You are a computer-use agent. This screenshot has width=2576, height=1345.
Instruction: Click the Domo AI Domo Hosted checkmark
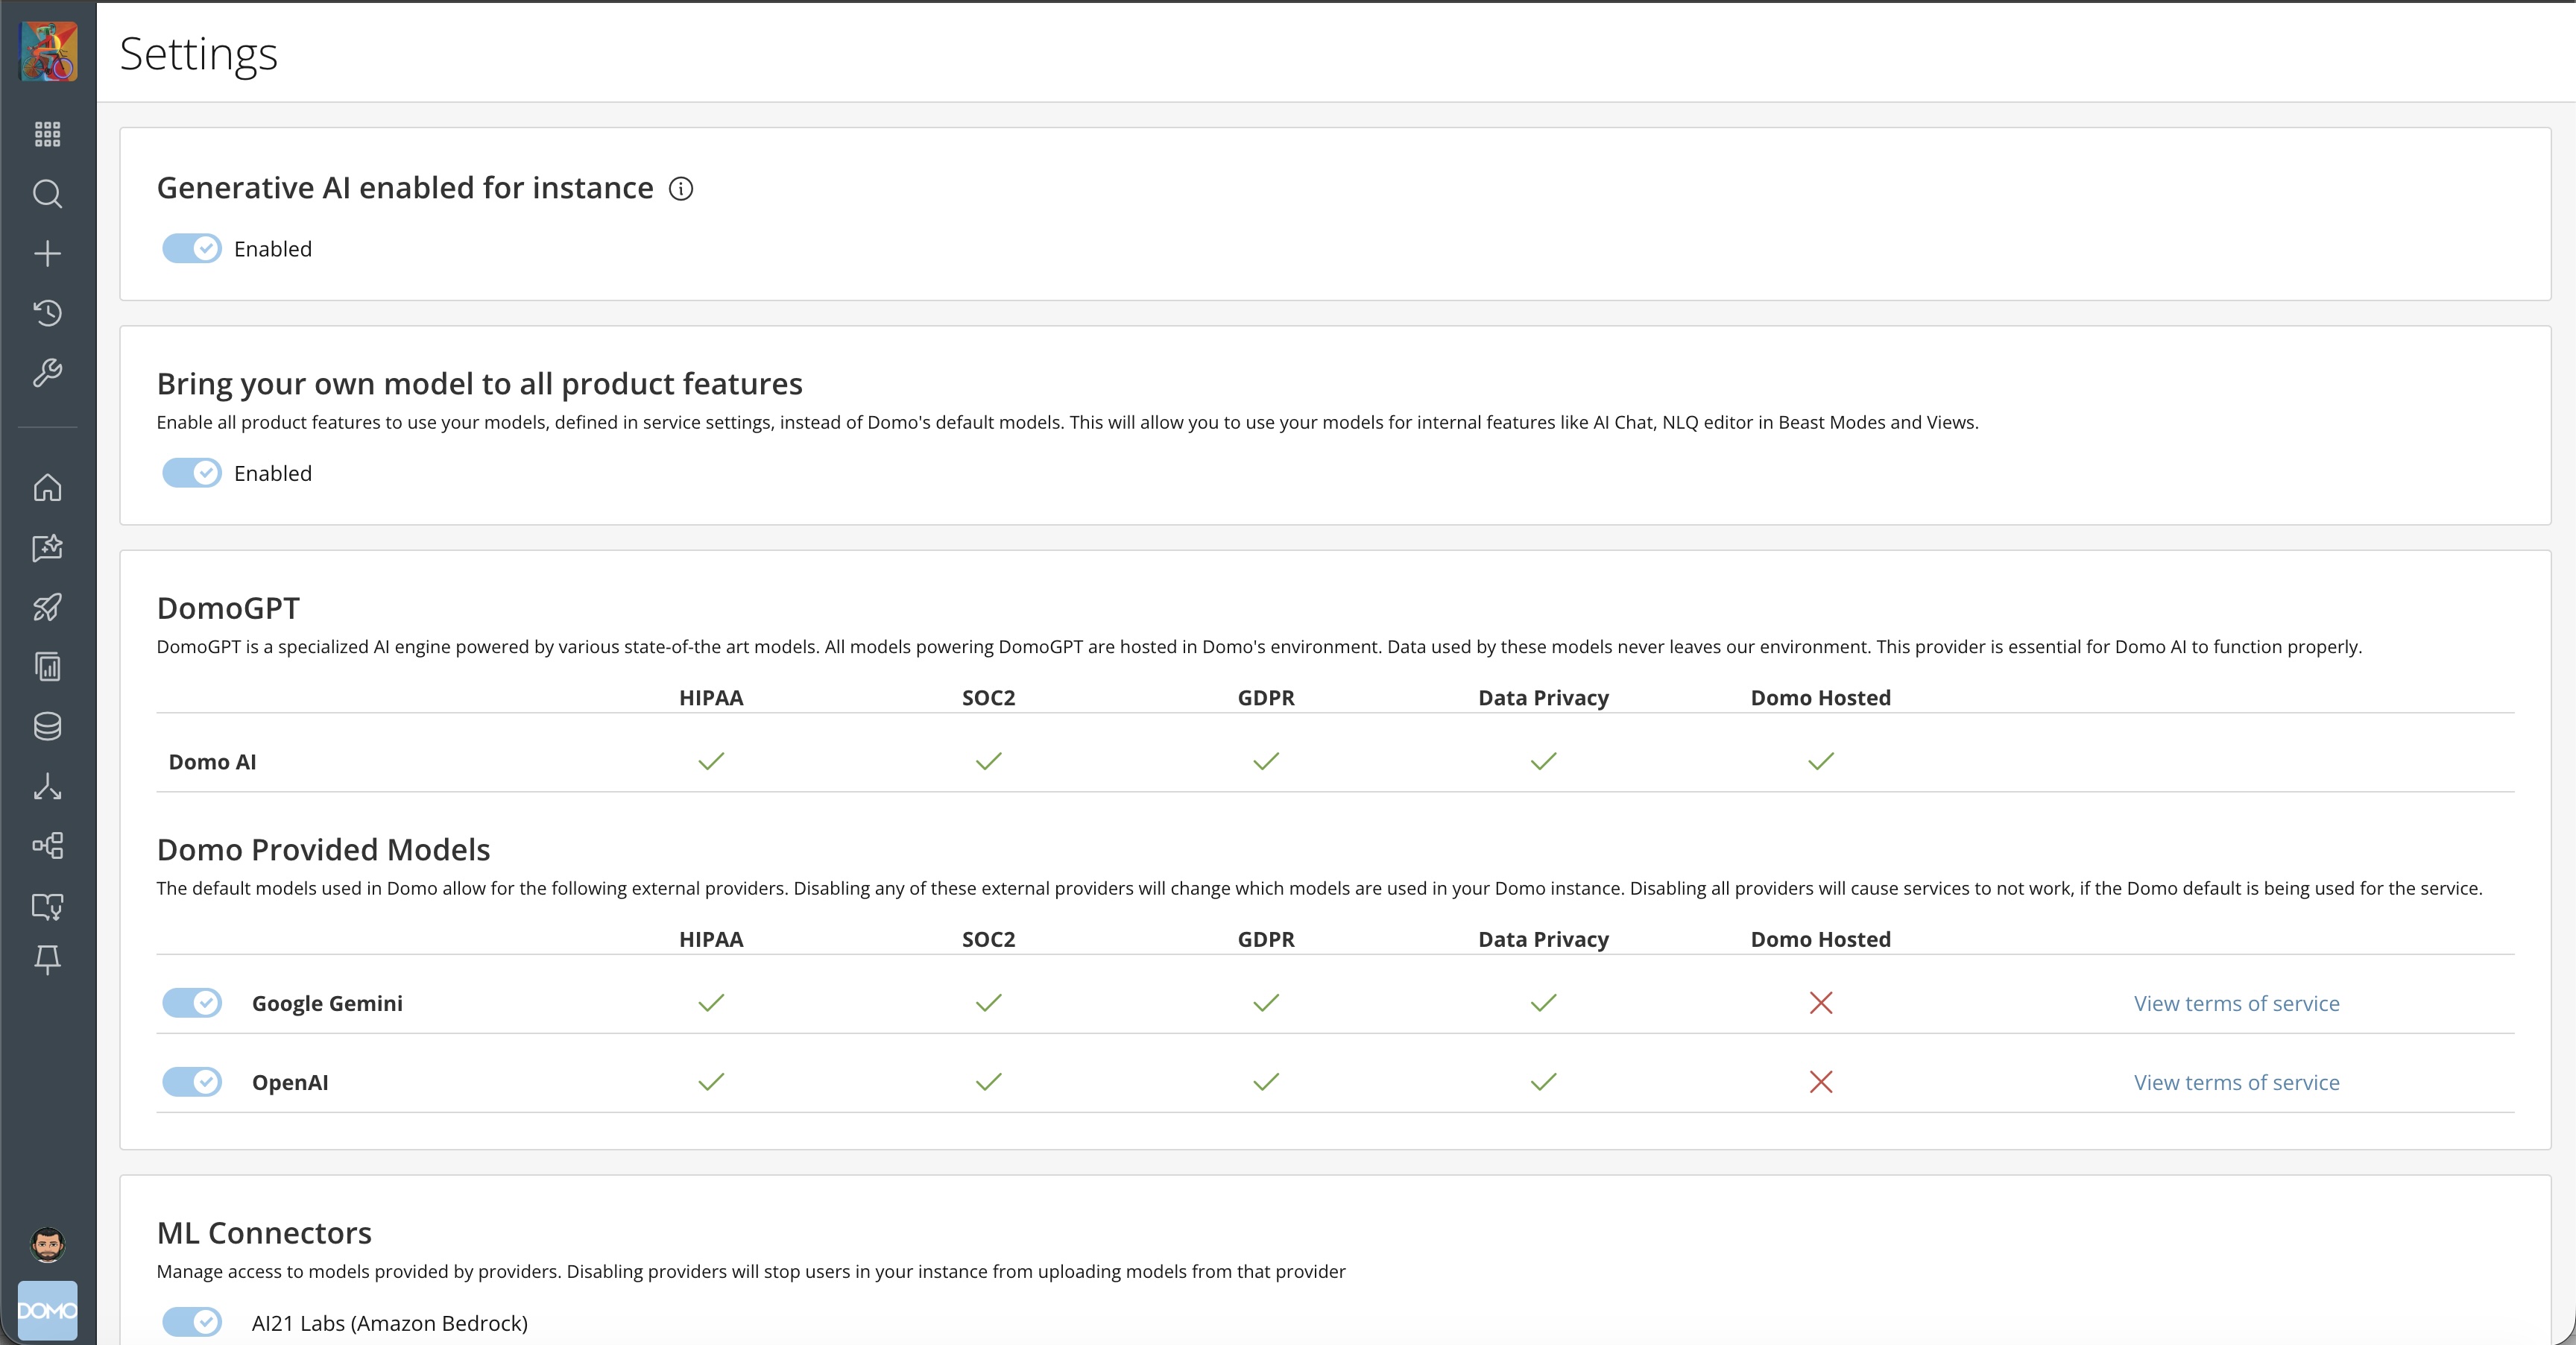(x=1821, y=762)
